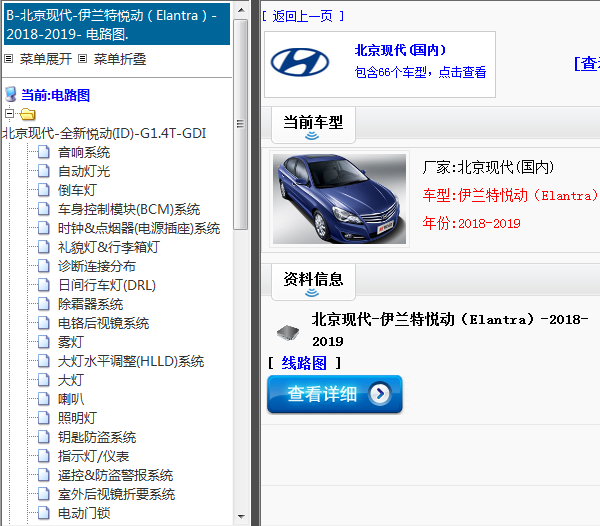Open the 日间行车灯(DRL) entry

tap(107, 285)
